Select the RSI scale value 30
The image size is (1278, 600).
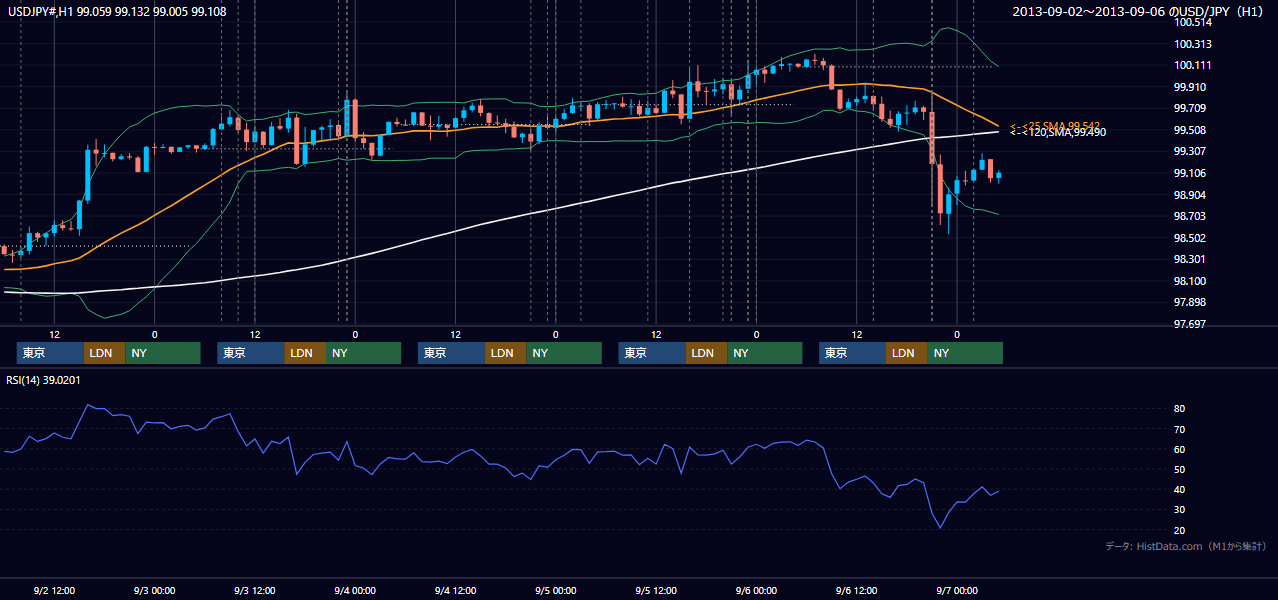[1180, 510]
